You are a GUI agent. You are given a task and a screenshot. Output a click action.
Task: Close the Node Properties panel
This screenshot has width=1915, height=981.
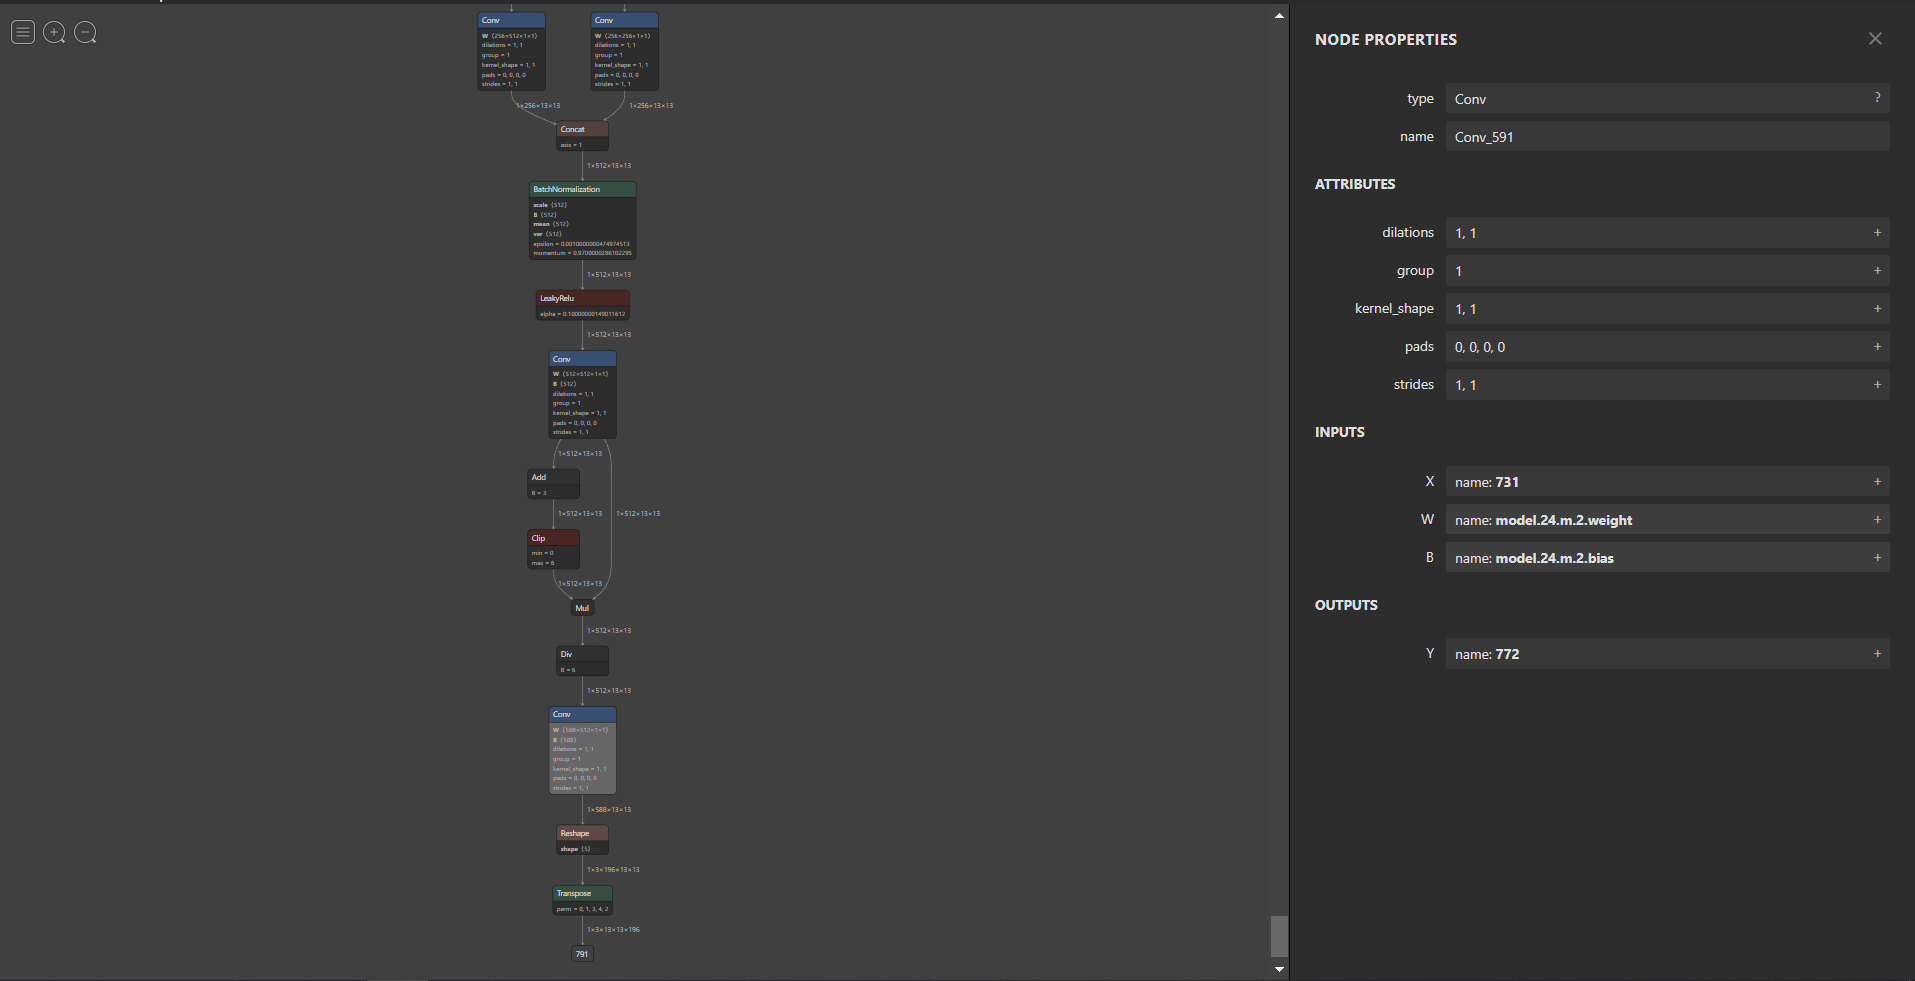coord(1875,38)
